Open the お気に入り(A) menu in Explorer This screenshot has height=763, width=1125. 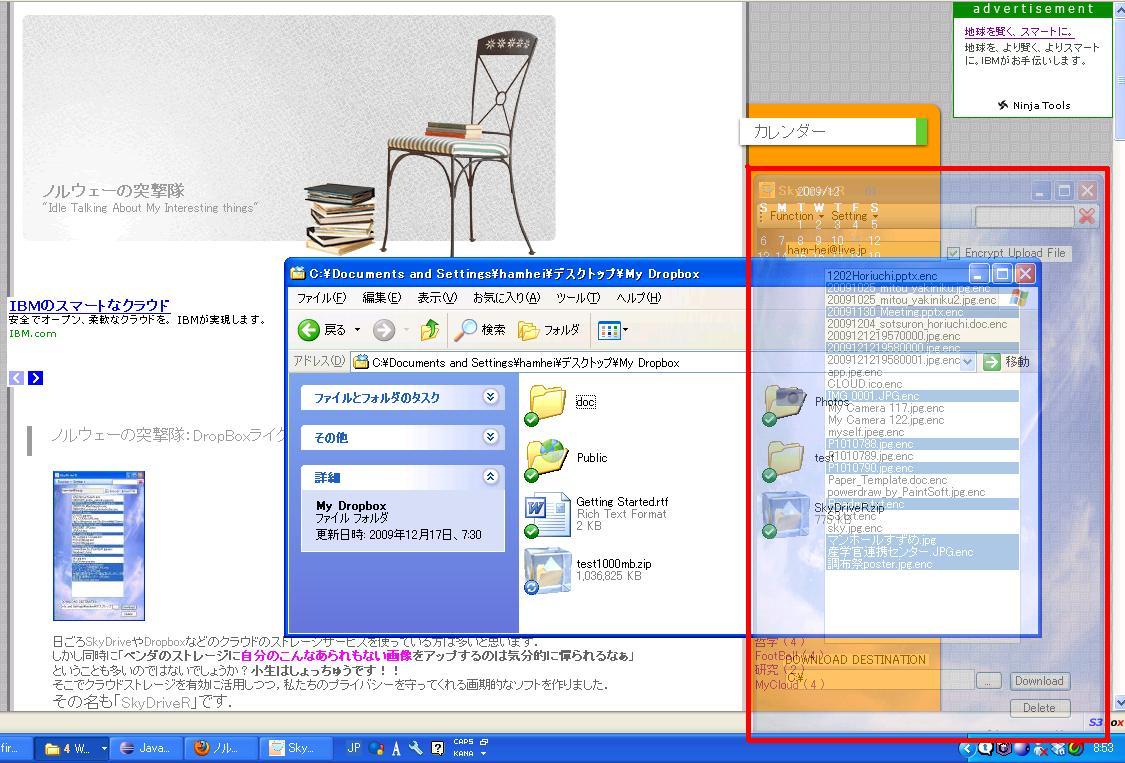coord(506,297)
